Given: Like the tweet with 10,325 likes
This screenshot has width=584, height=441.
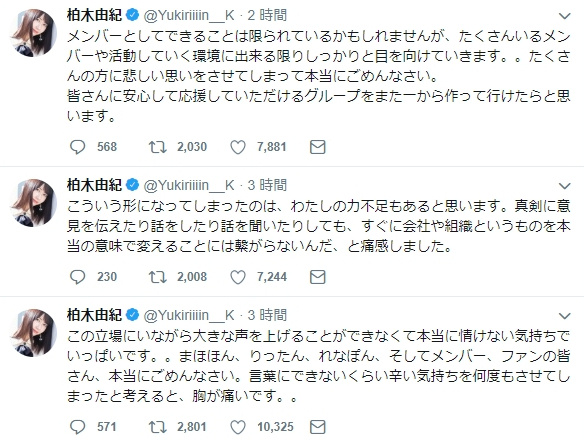Looking at the screenshot, I should [x=238, y=427].
